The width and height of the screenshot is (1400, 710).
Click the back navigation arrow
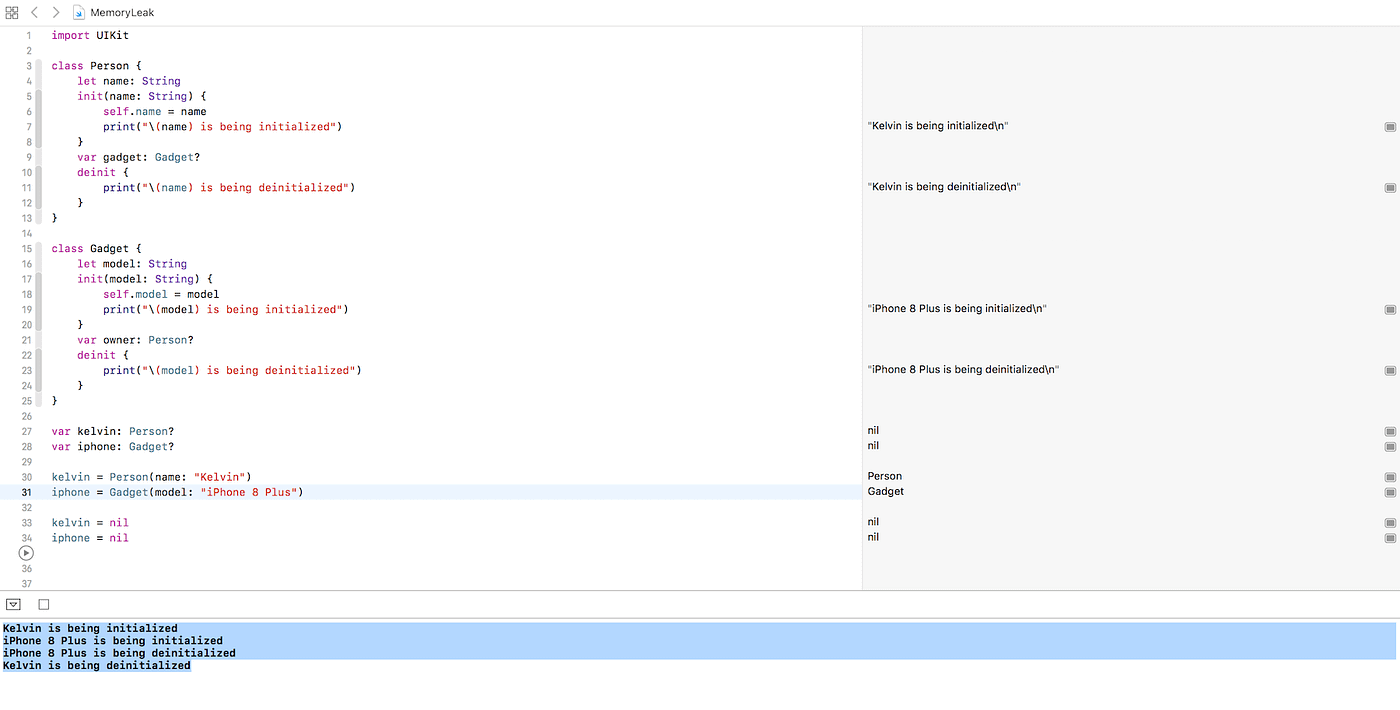[x=34, y=12]
